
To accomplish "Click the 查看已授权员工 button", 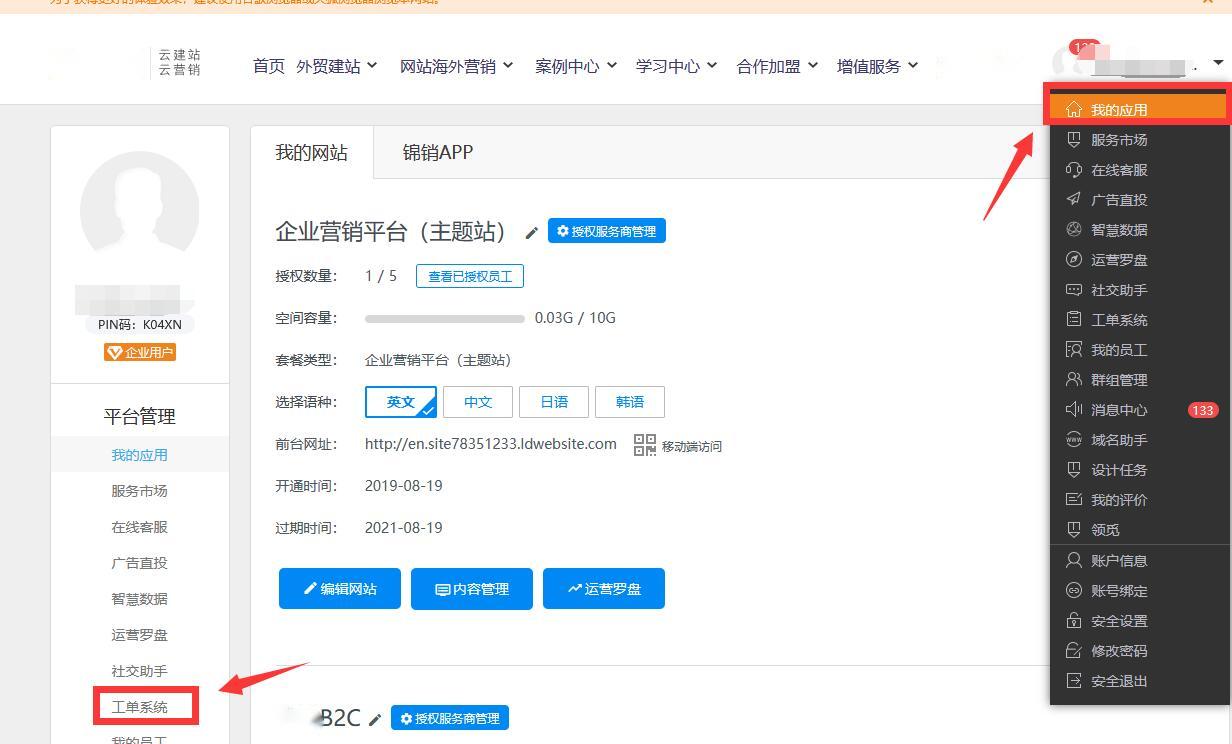I will (x=470, y=276).
